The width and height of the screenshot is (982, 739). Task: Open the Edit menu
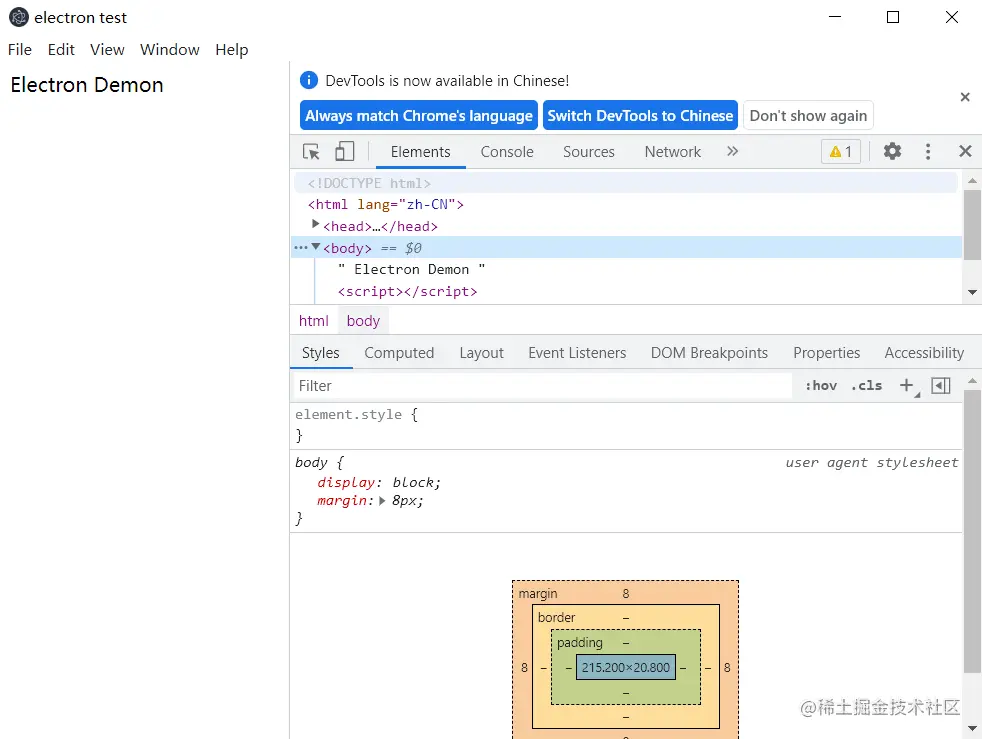[61, 49]
